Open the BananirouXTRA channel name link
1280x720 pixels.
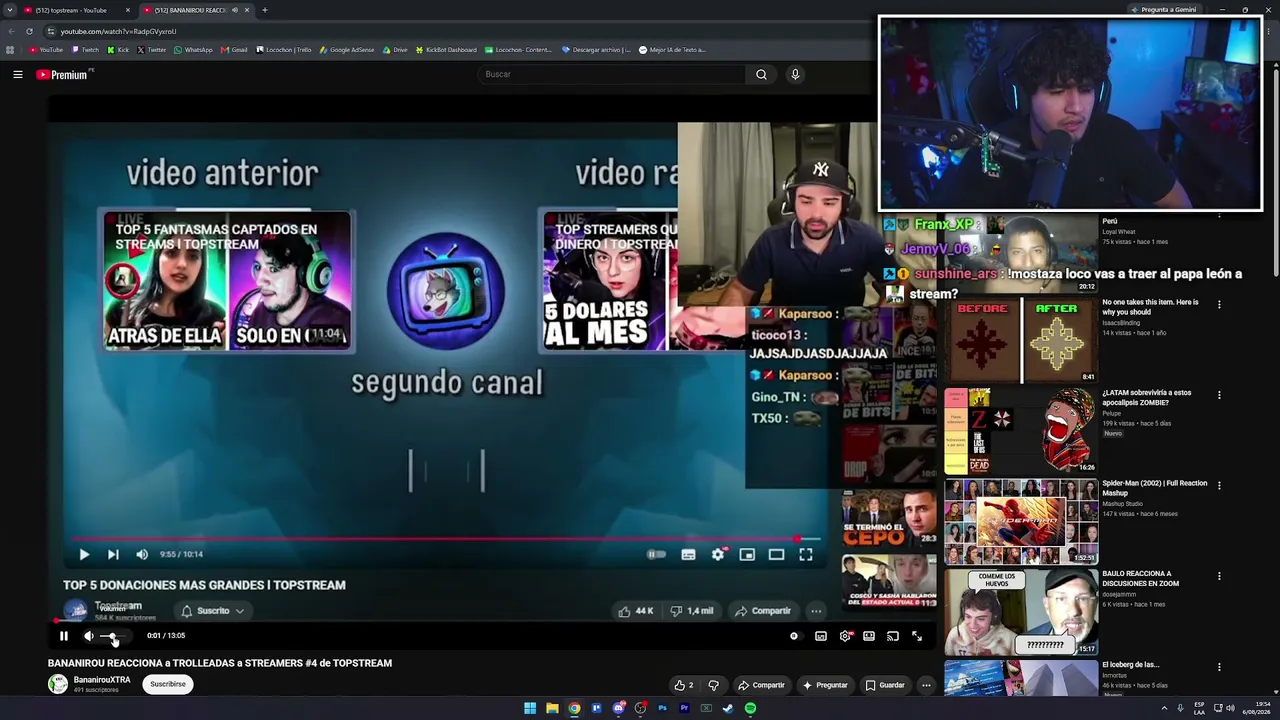click(102, 680)
